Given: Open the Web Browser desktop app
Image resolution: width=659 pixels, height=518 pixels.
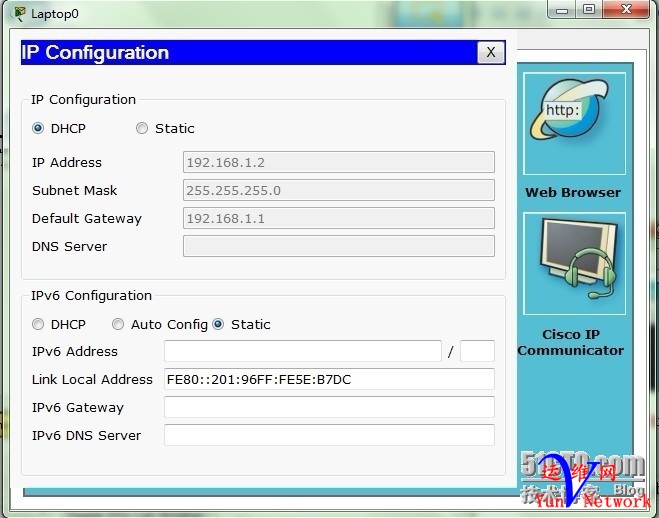Looking at the screenshot, I should pyautogui.click(x=574, y=124).
